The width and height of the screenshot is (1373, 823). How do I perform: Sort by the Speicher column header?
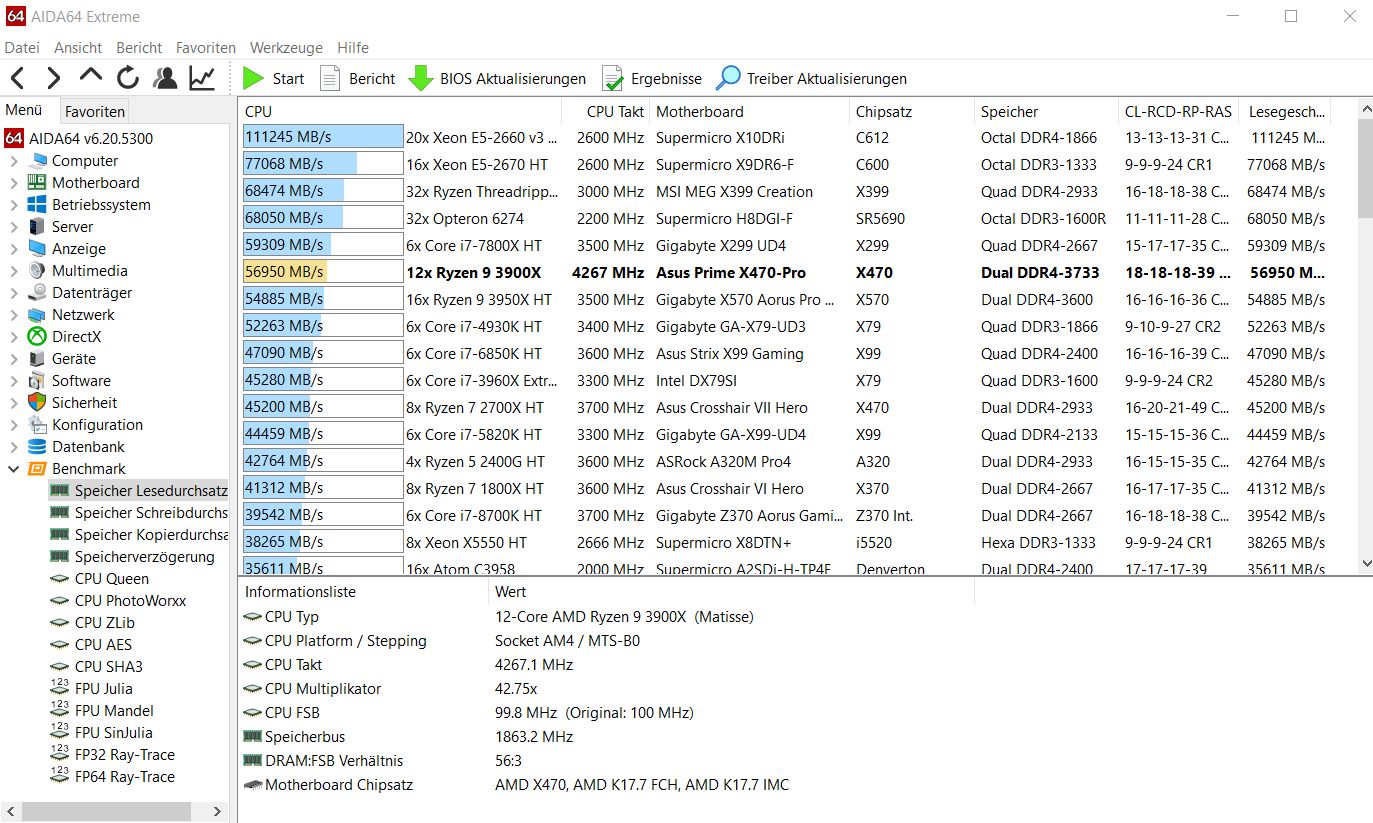(1046, 111)
